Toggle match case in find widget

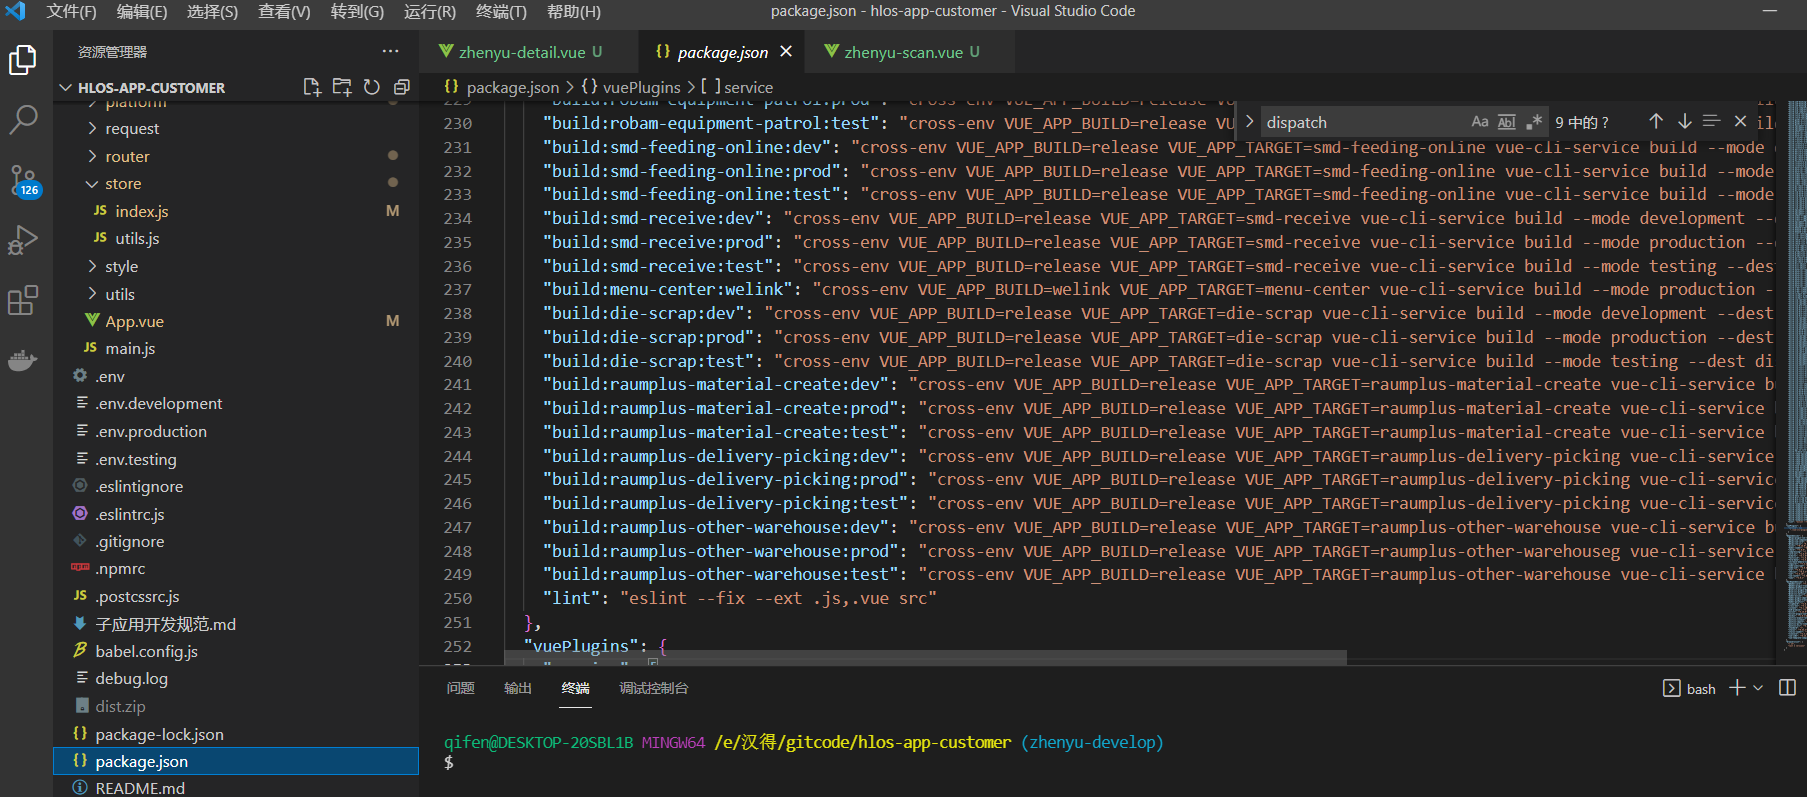tap(1480, 122)
